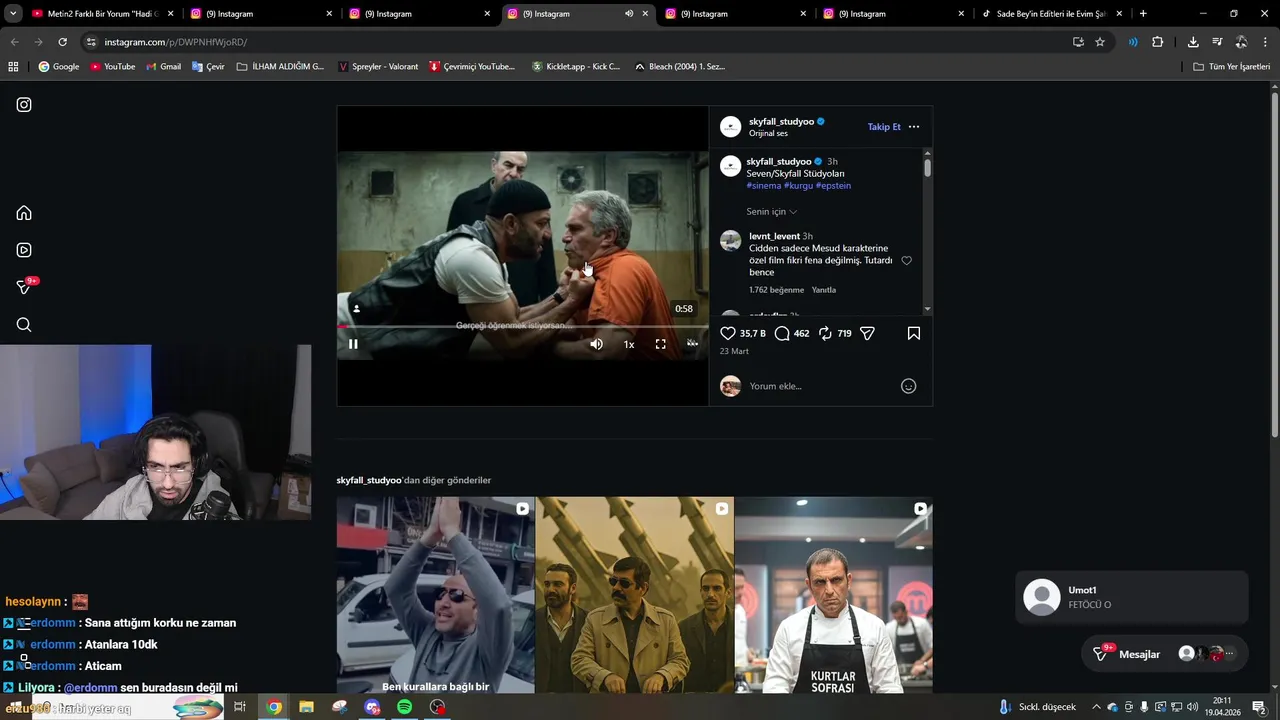Open the YouTube bookmark
1280x720 pixels.
[112, 67]
